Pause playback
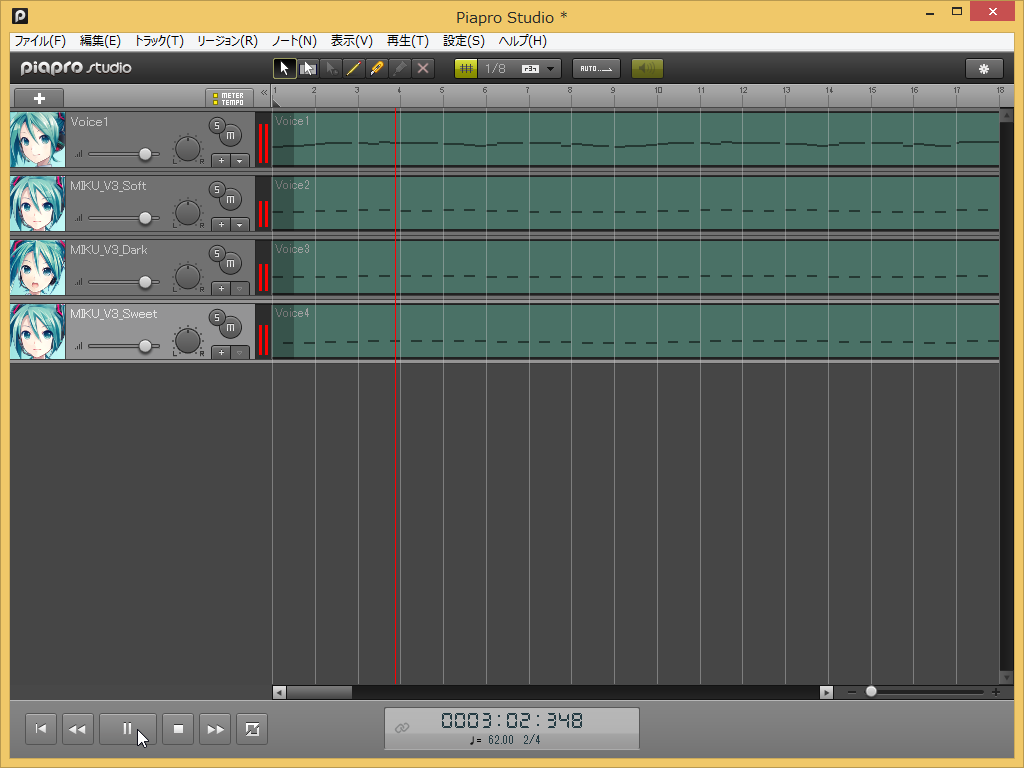The height and width of the screenshot is (768, 1024). (x=127, y=729)
